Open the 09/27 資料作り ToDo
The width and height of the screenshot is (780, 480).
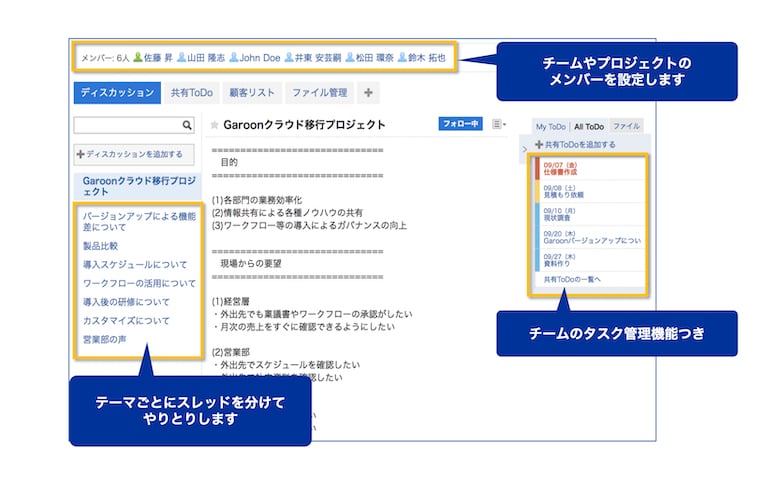[590, 260]
